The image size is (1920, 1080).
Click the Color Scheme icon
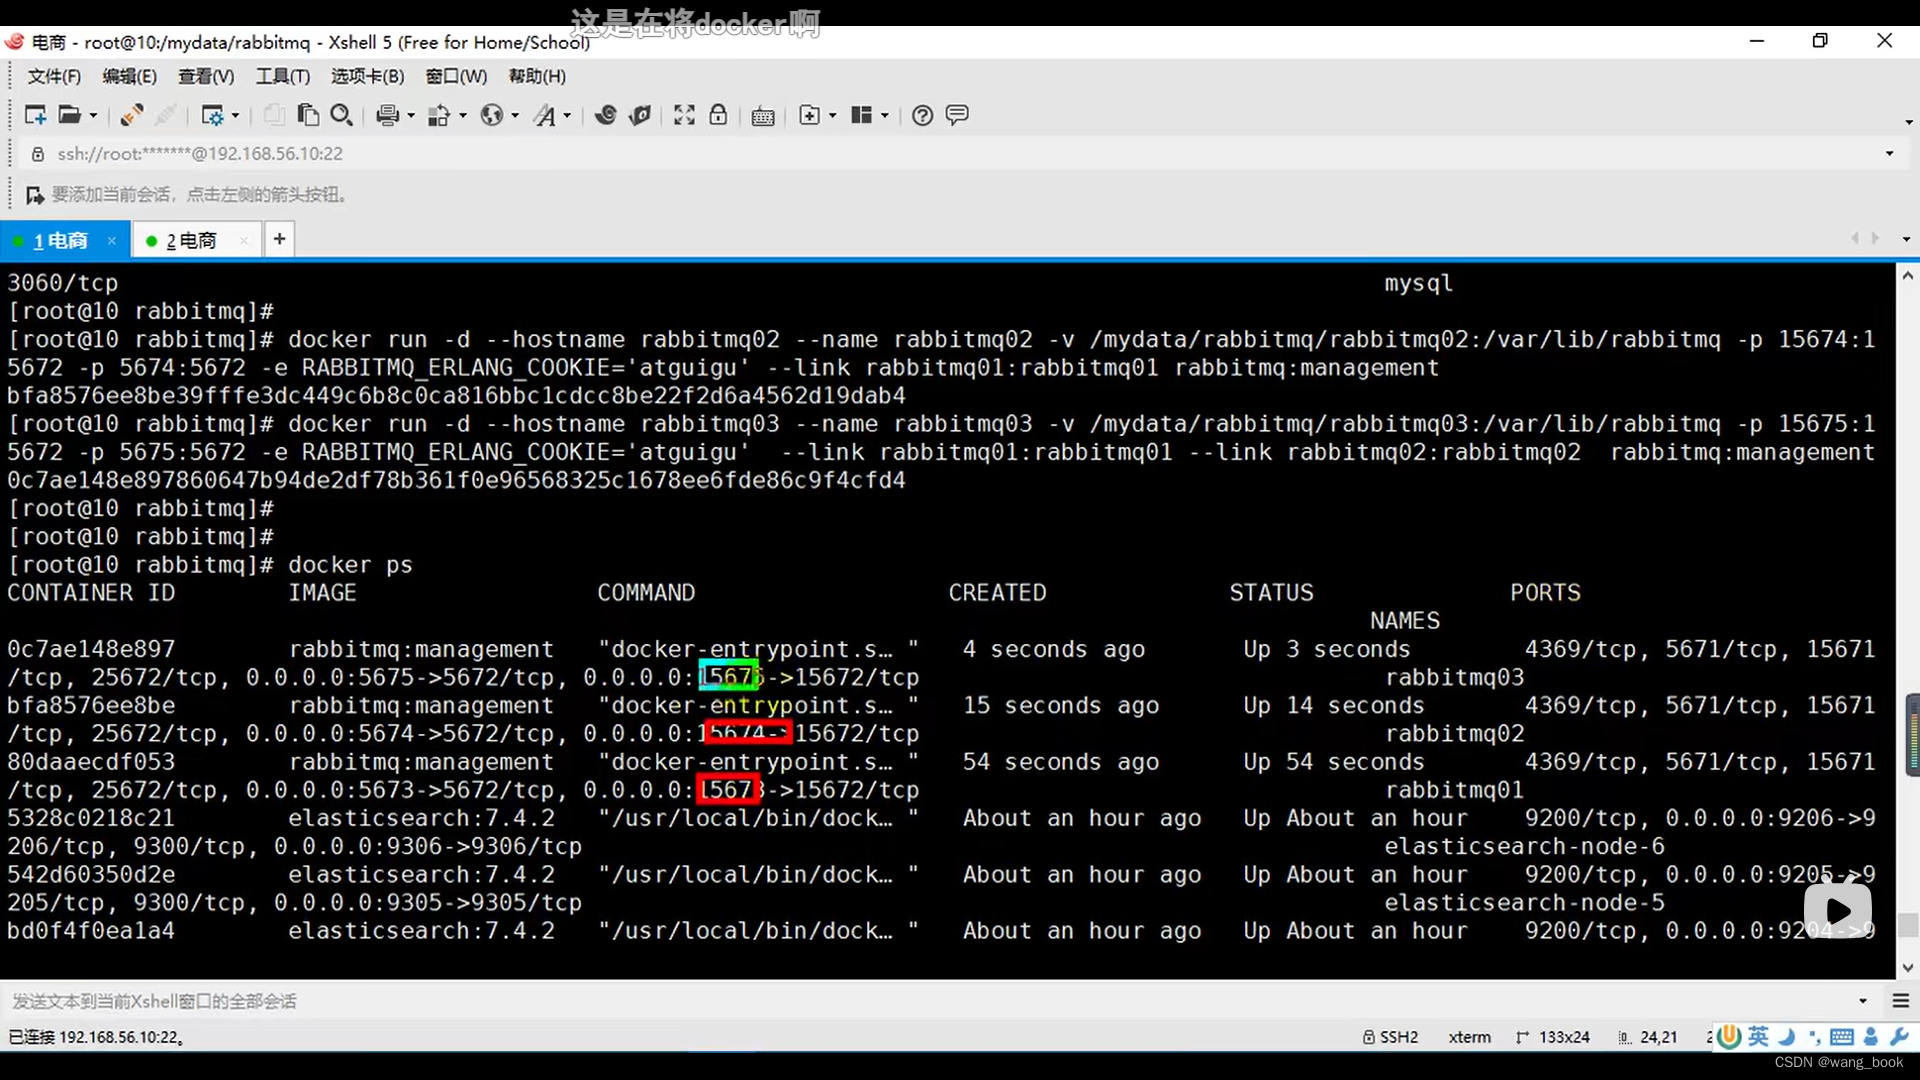pyautogui.click(x=438, y=115)
